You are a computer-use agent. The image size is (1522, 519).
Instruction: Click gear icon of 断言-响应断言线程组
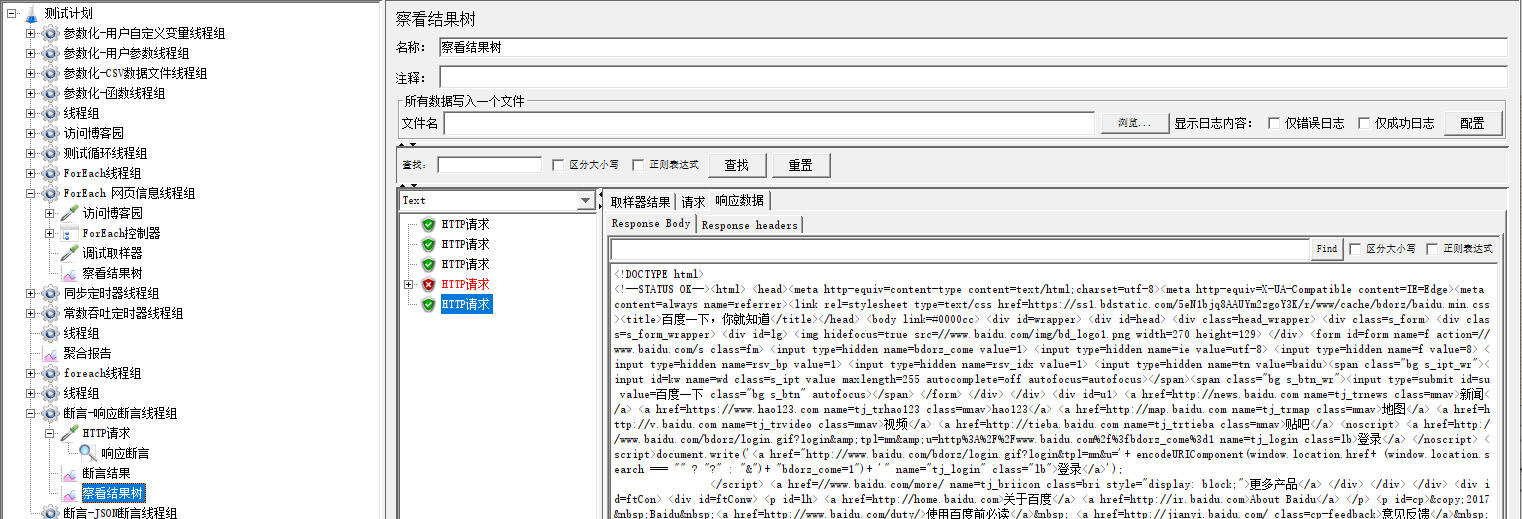point(50,413)
